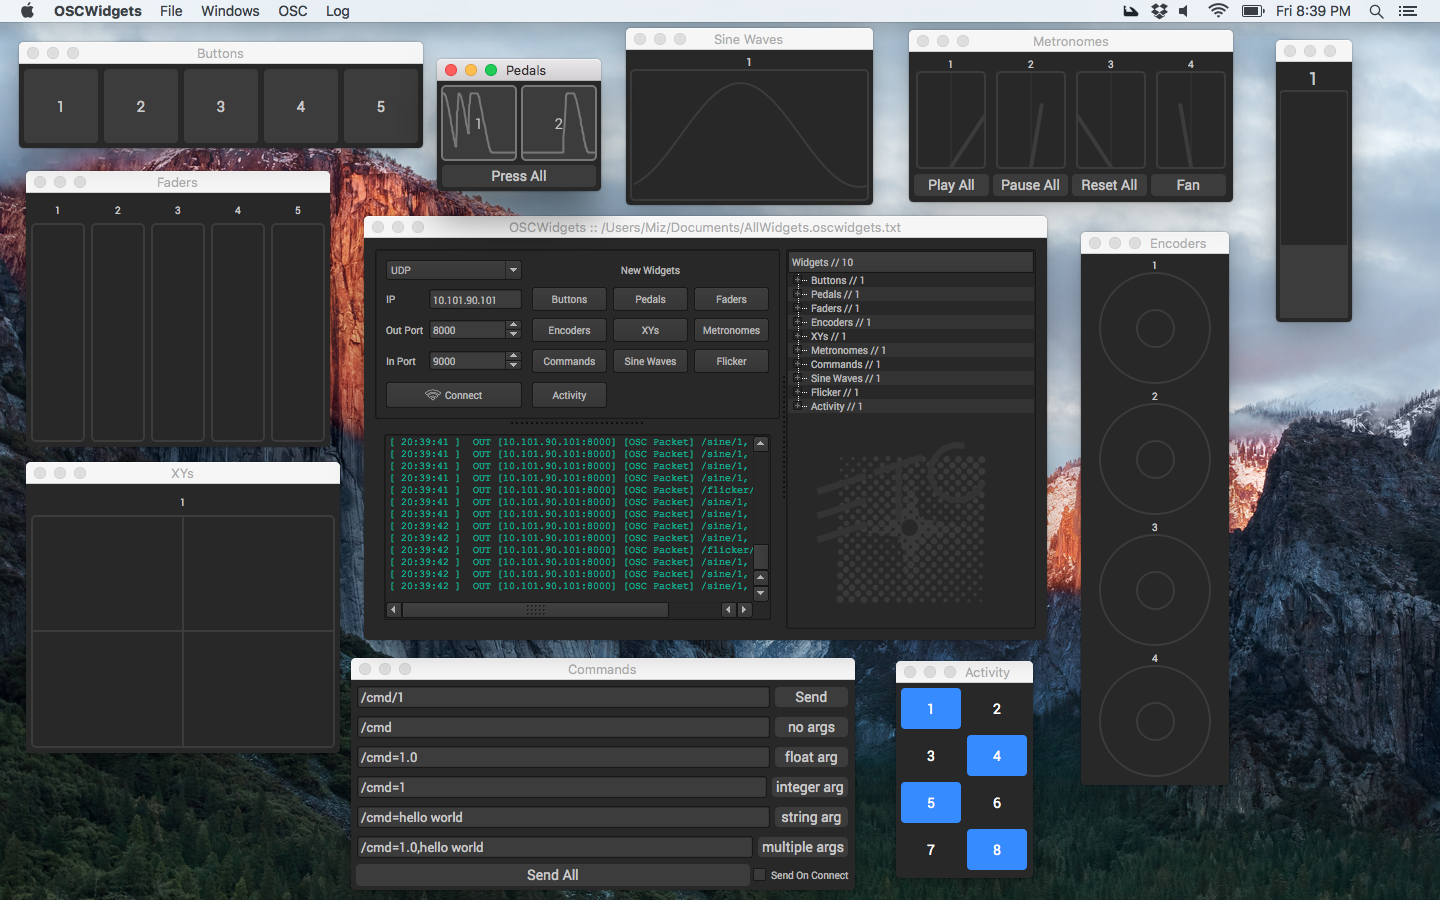
Task: Click the multiple args button
Action: click(x=803, y=847)
